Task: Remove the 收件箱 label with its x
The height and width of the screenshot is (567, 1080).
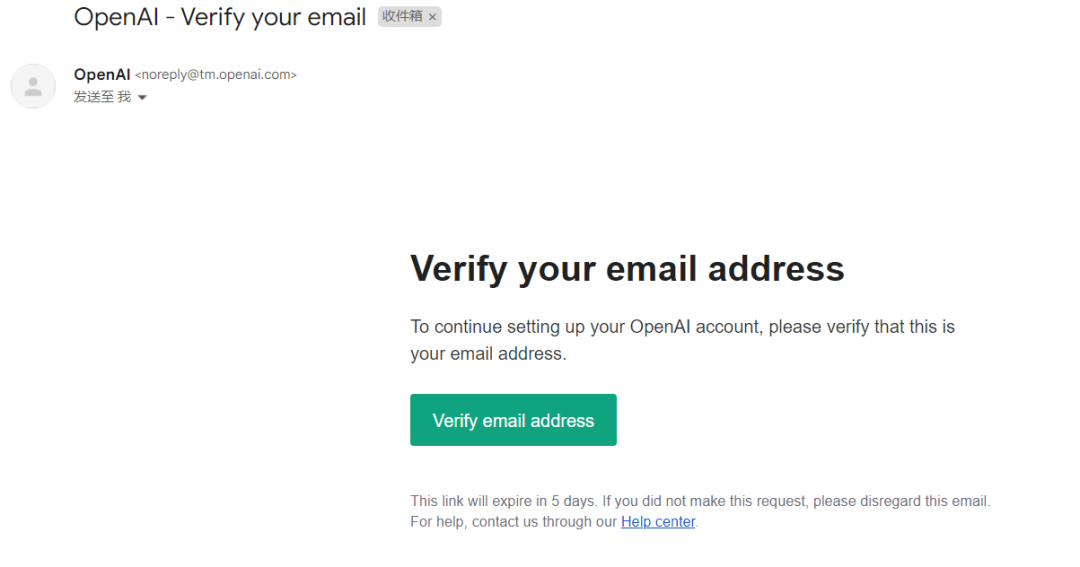Action: click(x=432, y=17)
